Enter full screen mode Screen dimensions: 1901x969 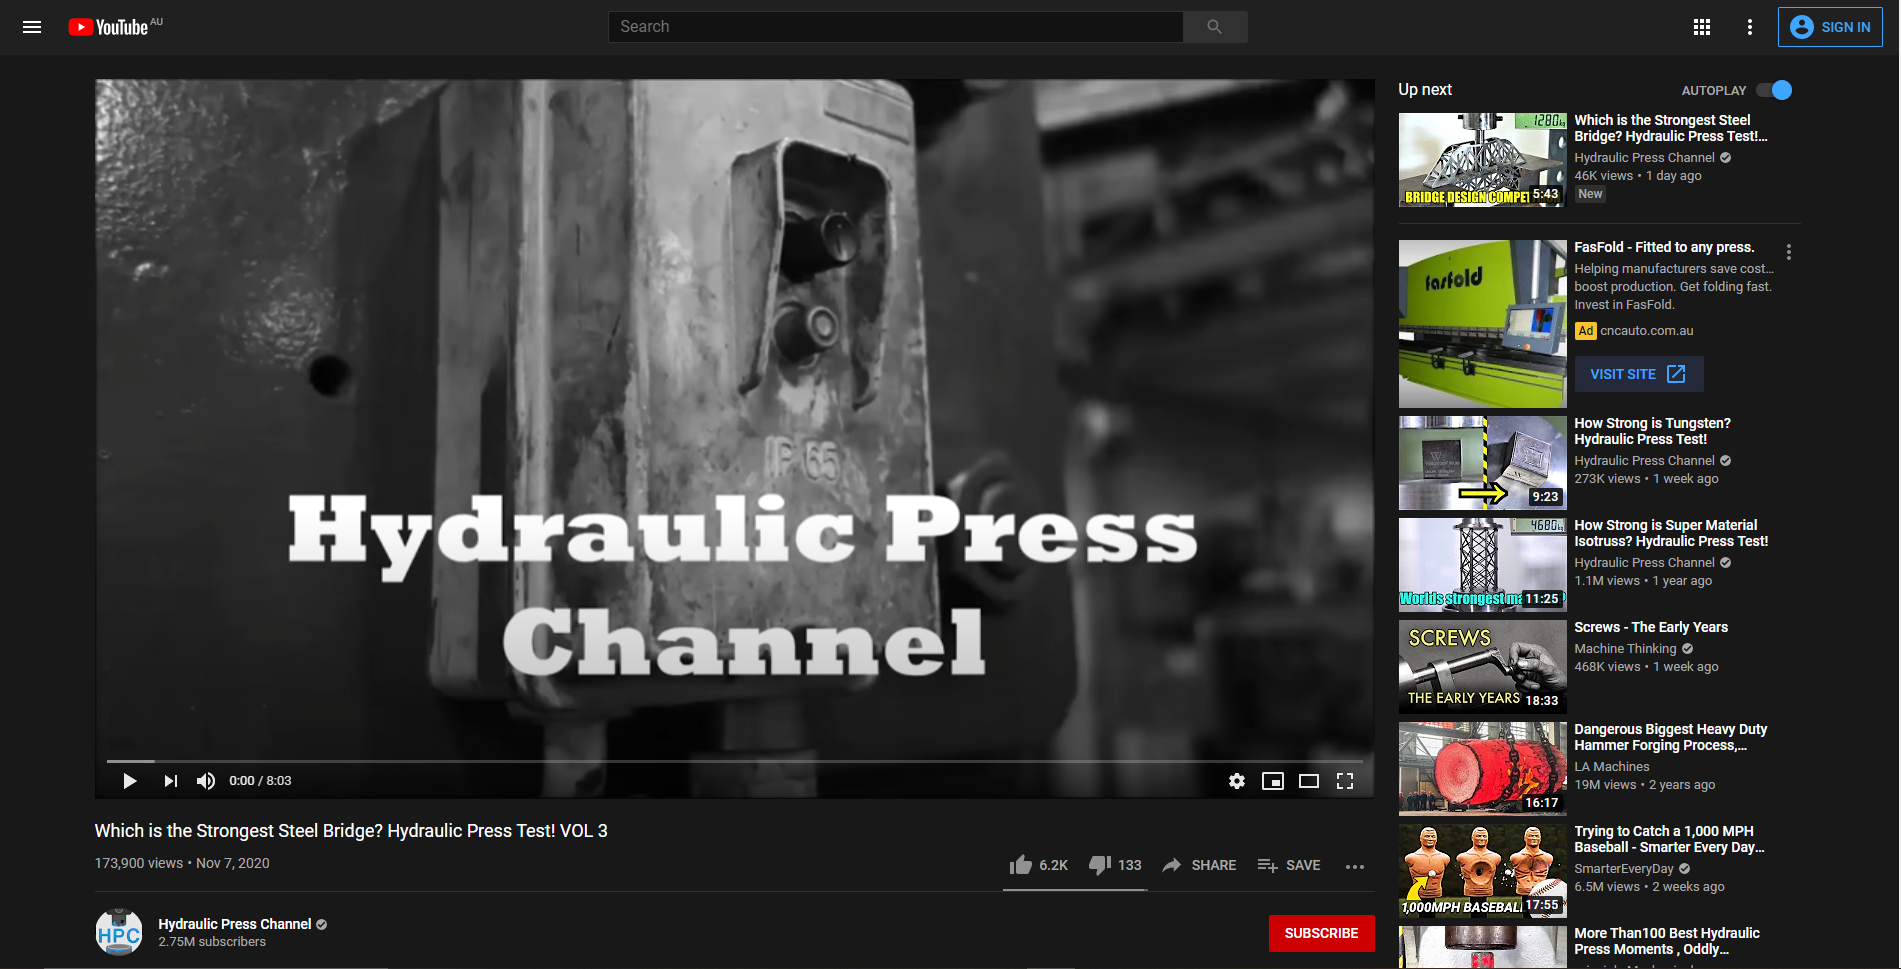click(1345, 781)
